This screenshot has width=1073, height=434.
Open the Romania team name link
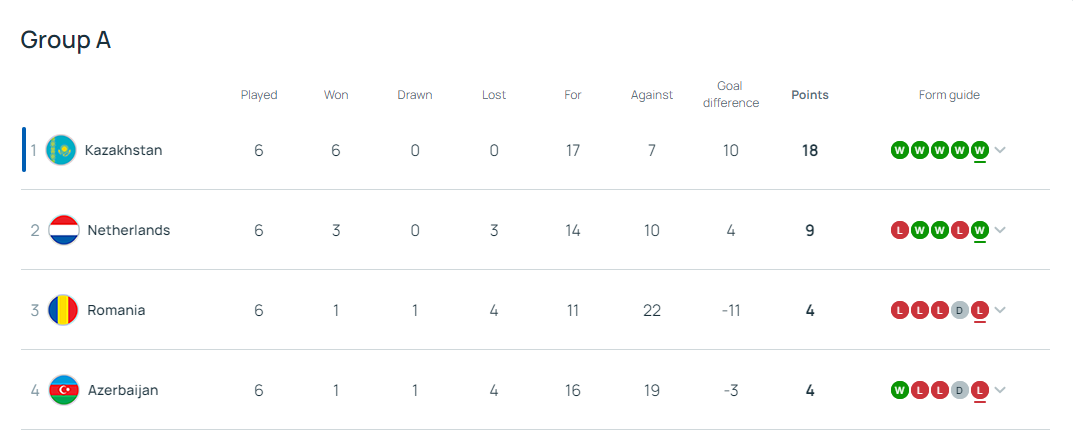tap(116, 310)
